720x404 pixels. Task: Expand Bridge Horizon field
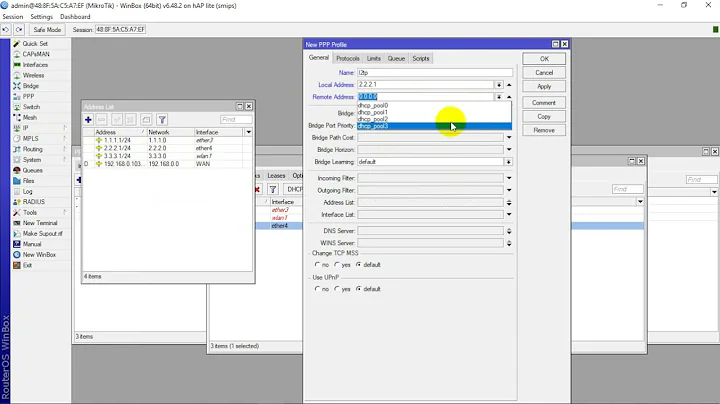pos(509,149)
